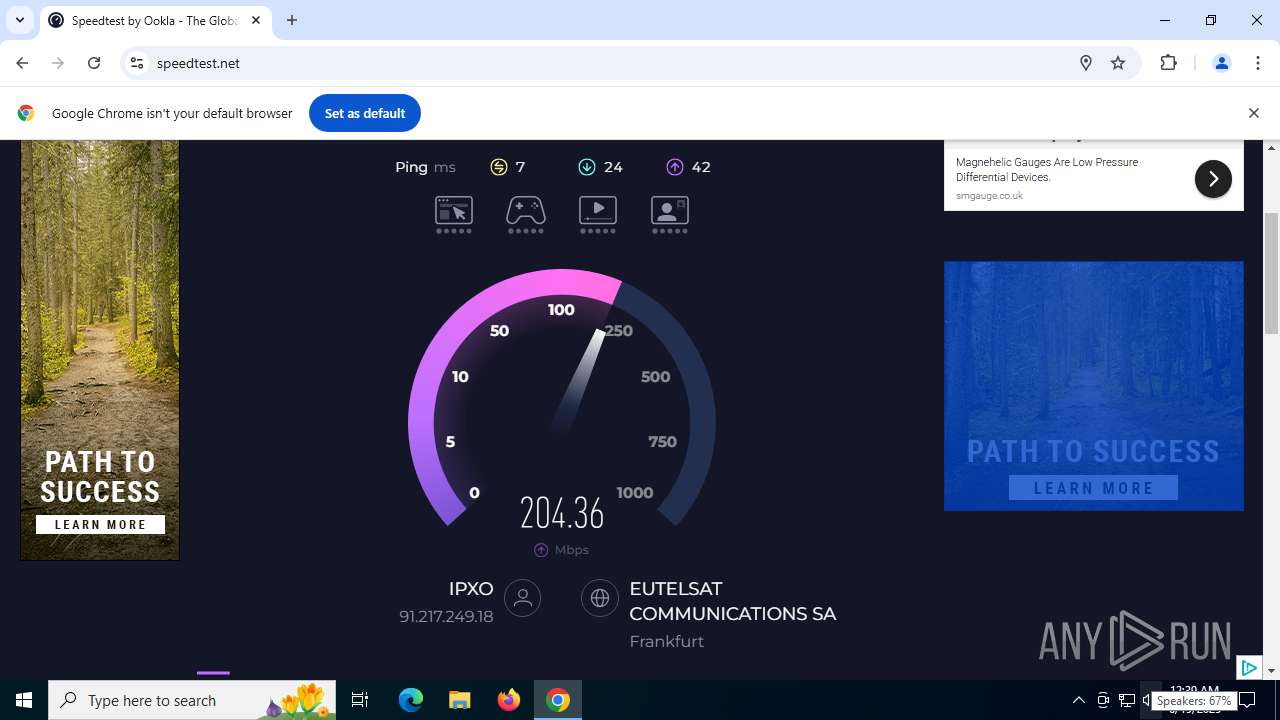Screen dimensions: 1280x720
Task: Go back to the previous page
Action: click(22, 63)
